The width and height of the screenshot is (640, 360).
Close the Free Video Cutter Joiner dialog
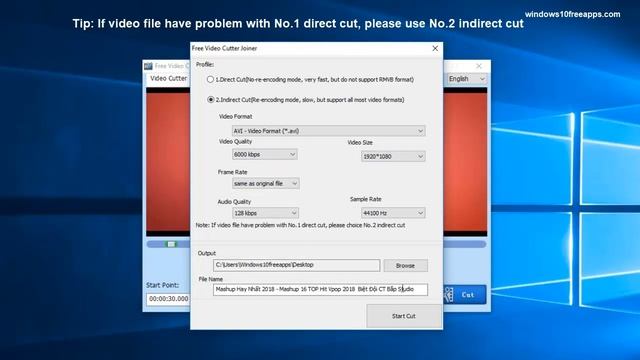coord(435,48)
